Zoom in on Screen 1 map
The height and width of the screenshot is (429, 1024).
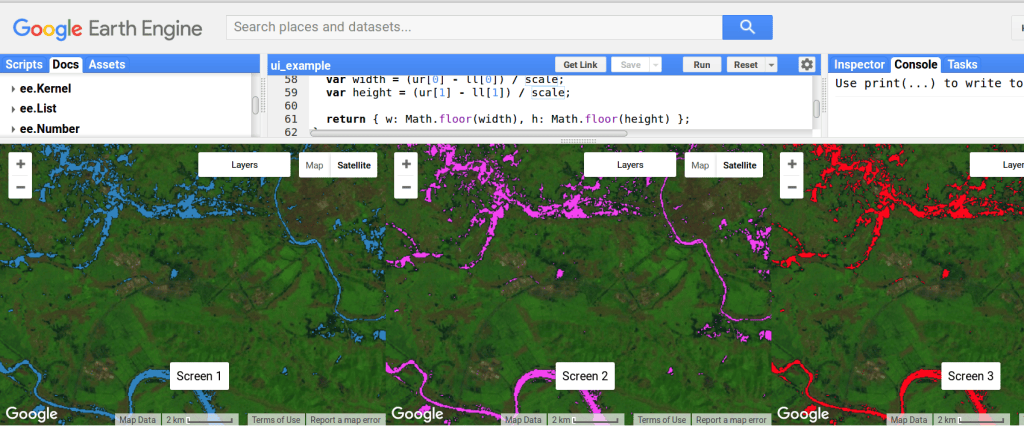pos(20,165)
